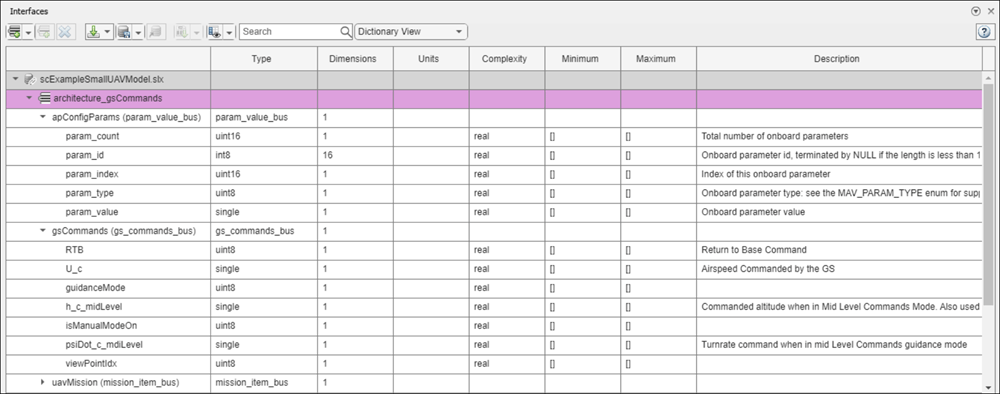This screenshot has width=1000, height=394.
Task: Select the param_value element row
Action: point(494,212)
